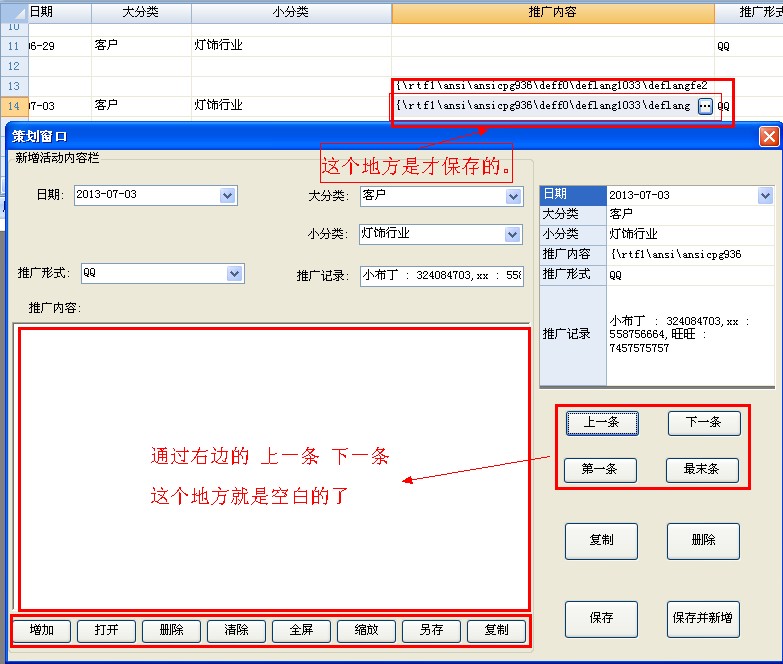
Task: Open the 推广形式 dropdown showing QQ
Action: (234, 273)
